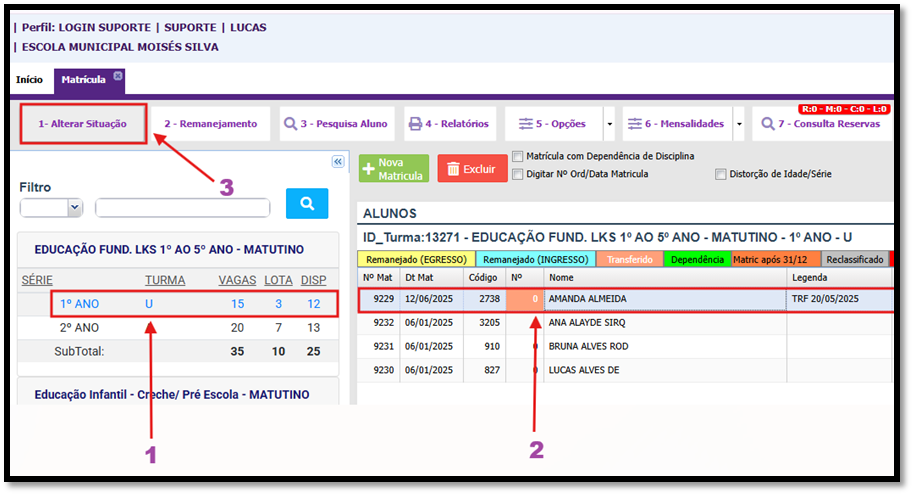The image size is (913, 495).
Task: Click the Filtro text input field
Action: pos(182,208)
